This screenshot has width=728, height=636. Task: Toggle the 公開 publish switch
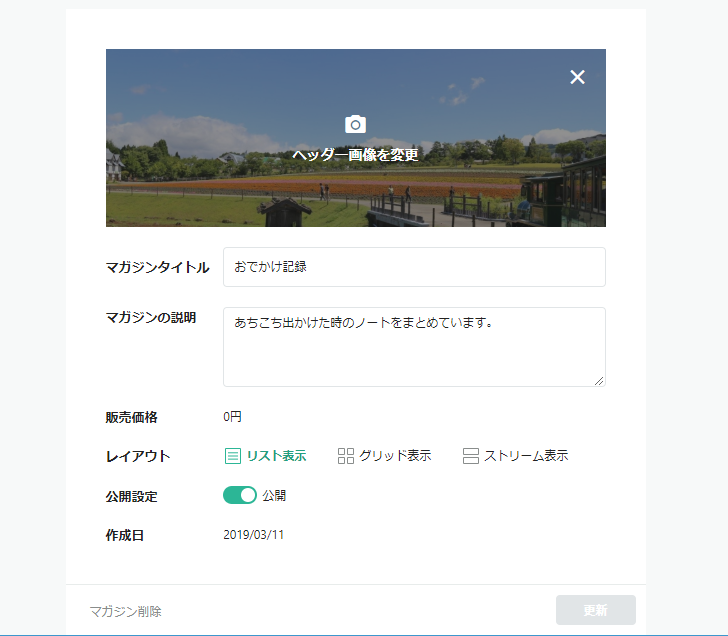240,495
